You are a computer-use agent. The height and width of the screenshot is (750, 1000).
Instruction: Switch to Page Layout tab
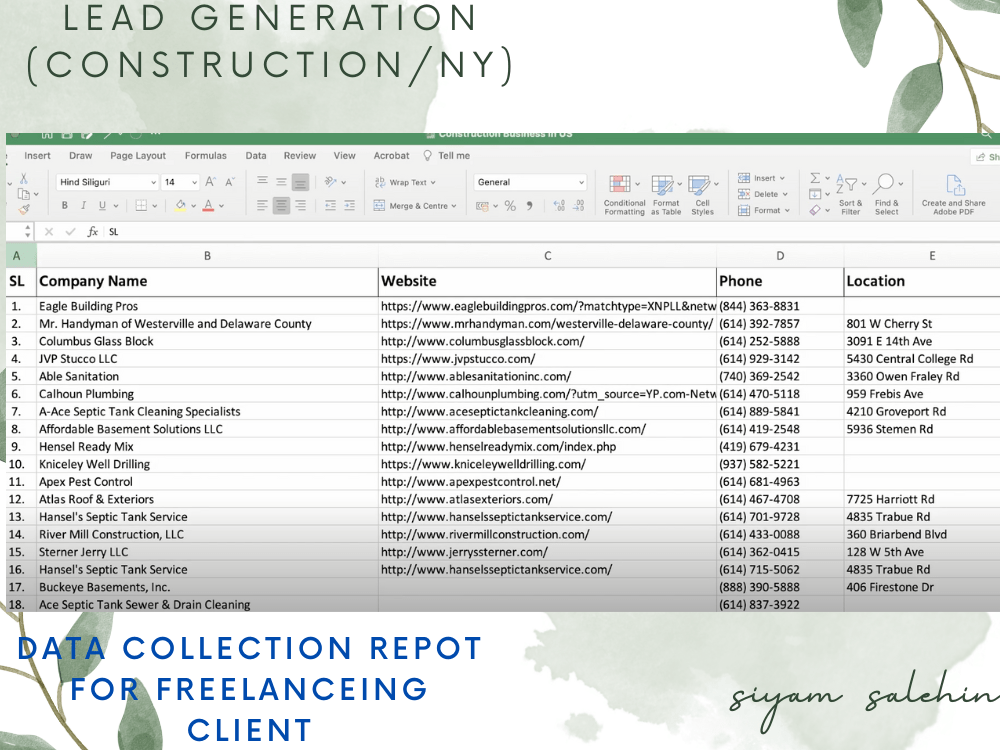pos(138,156)
